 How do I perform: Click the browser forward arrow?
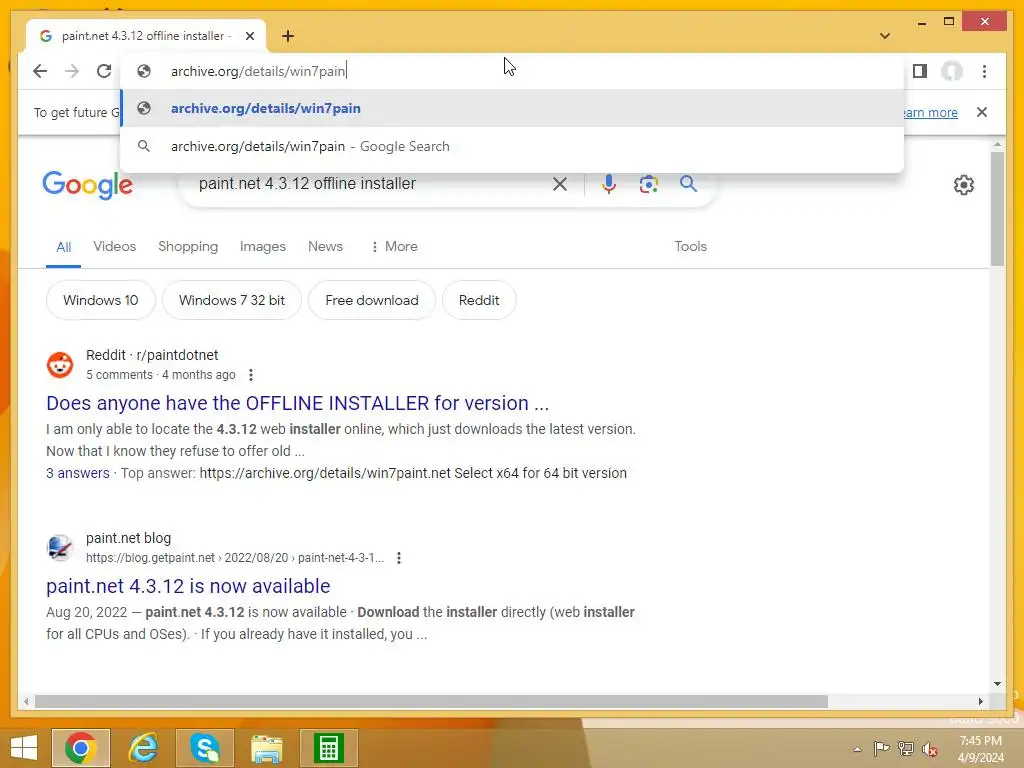pyautogui.click(x=72, y=71)
